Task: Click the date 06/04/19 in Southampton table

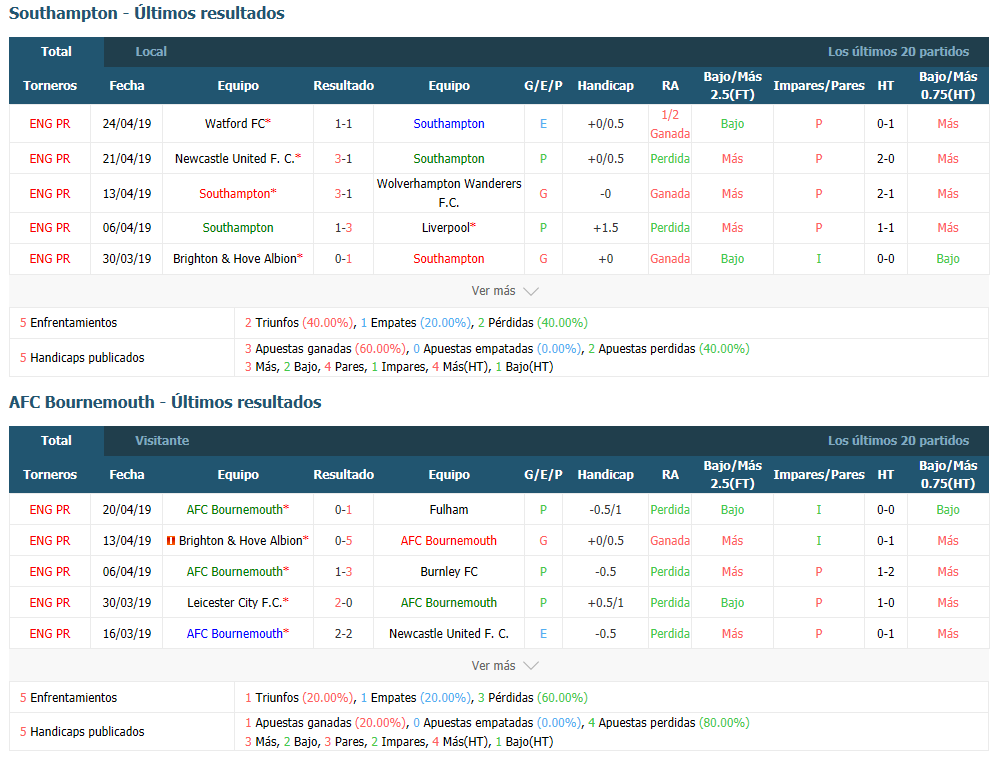Action: [127, 228]
